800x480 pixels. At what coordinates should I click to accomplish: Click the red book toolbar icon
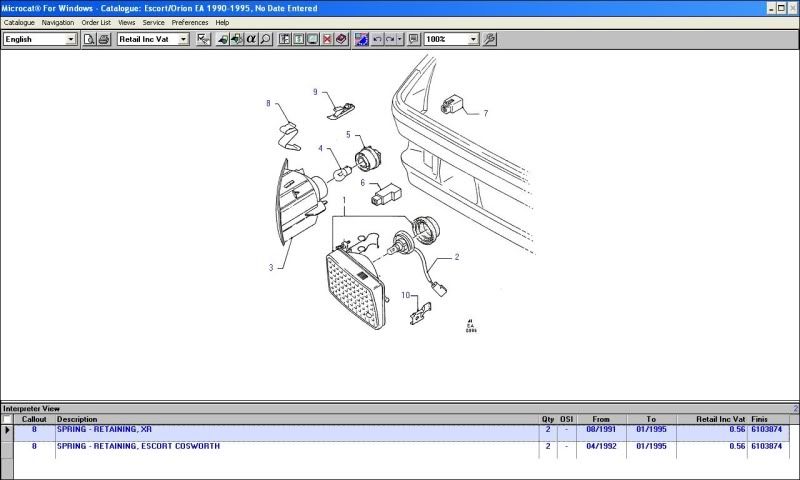[341, 39]
